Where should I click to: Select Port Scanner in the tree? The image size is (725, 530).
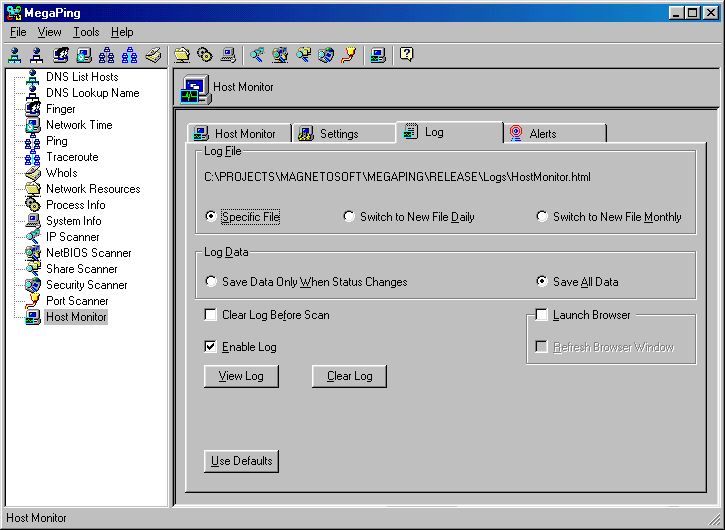77,301
